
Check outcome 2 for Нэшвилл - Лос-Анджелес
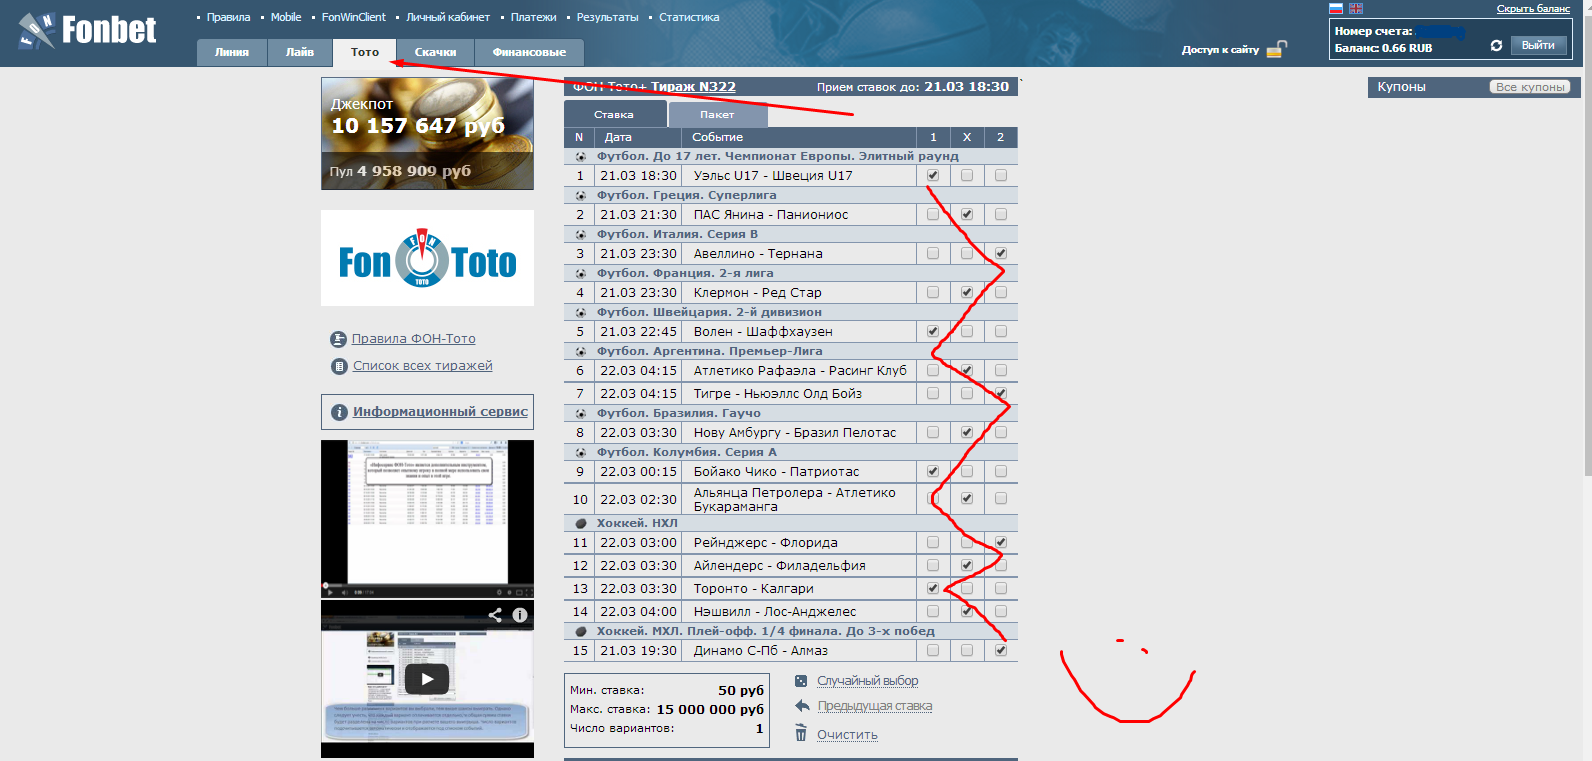[1001, 611]
